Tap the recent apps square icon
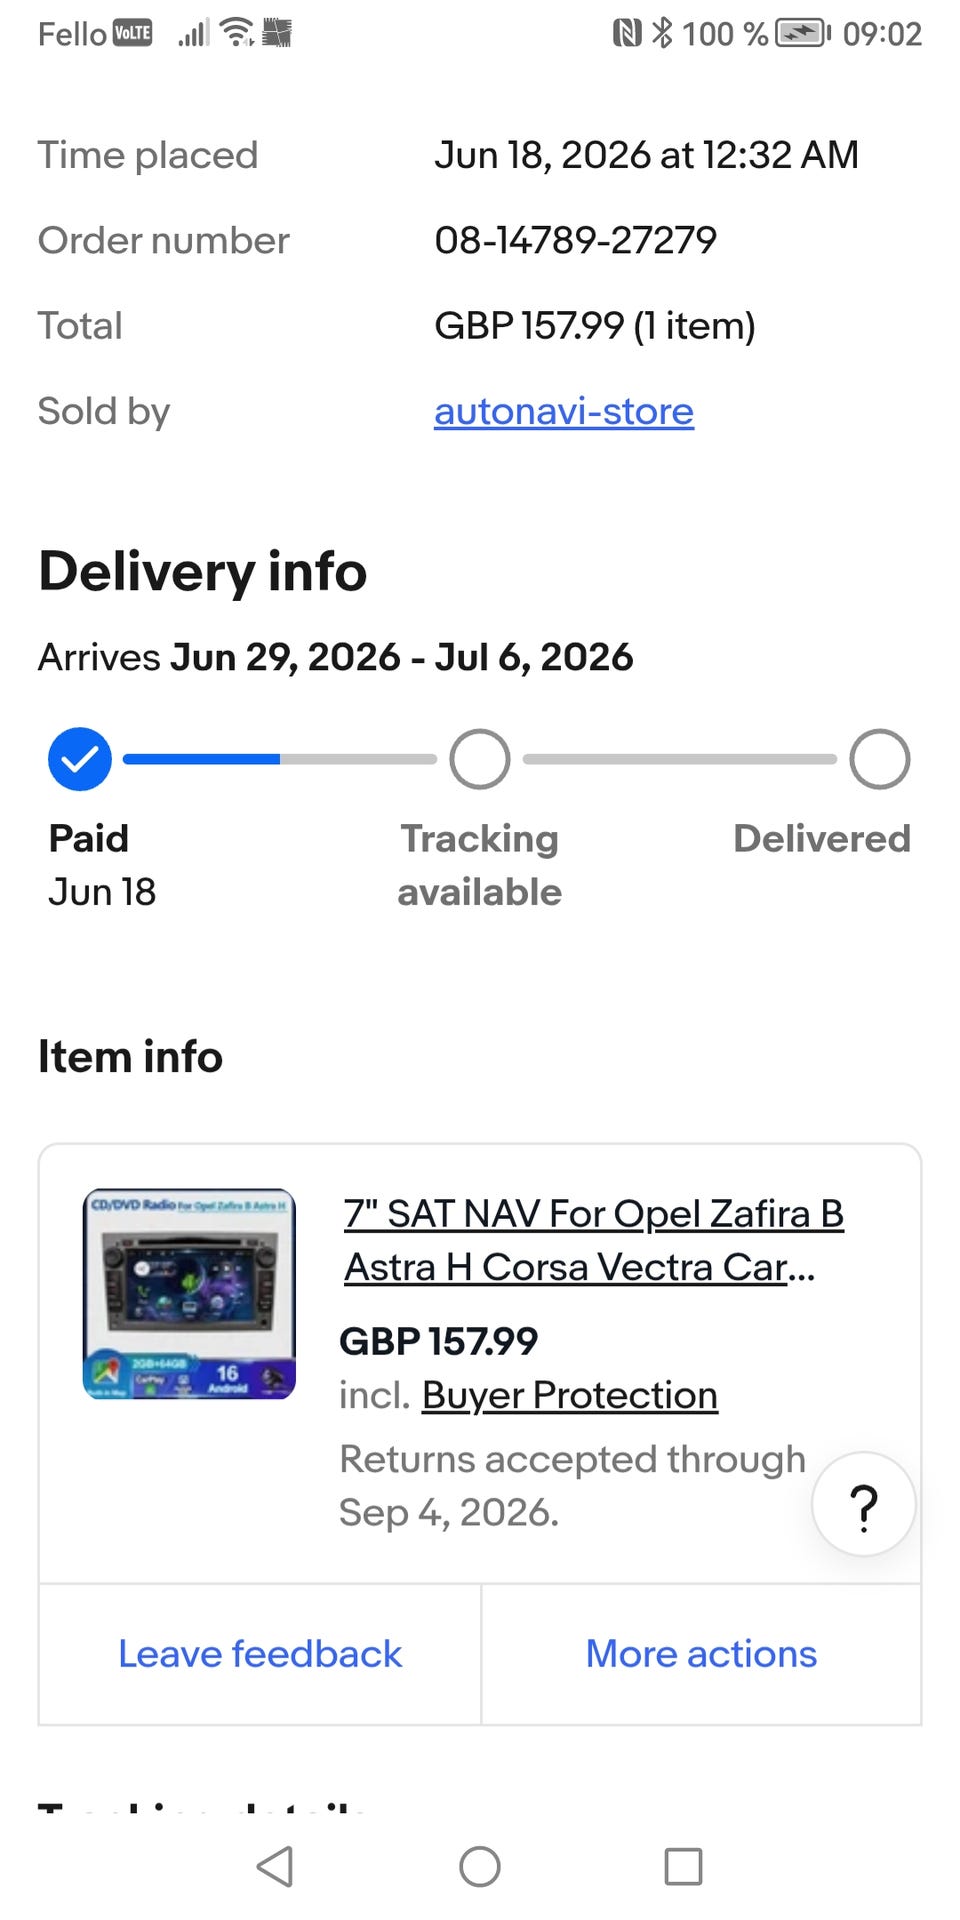 [683, 1866]
